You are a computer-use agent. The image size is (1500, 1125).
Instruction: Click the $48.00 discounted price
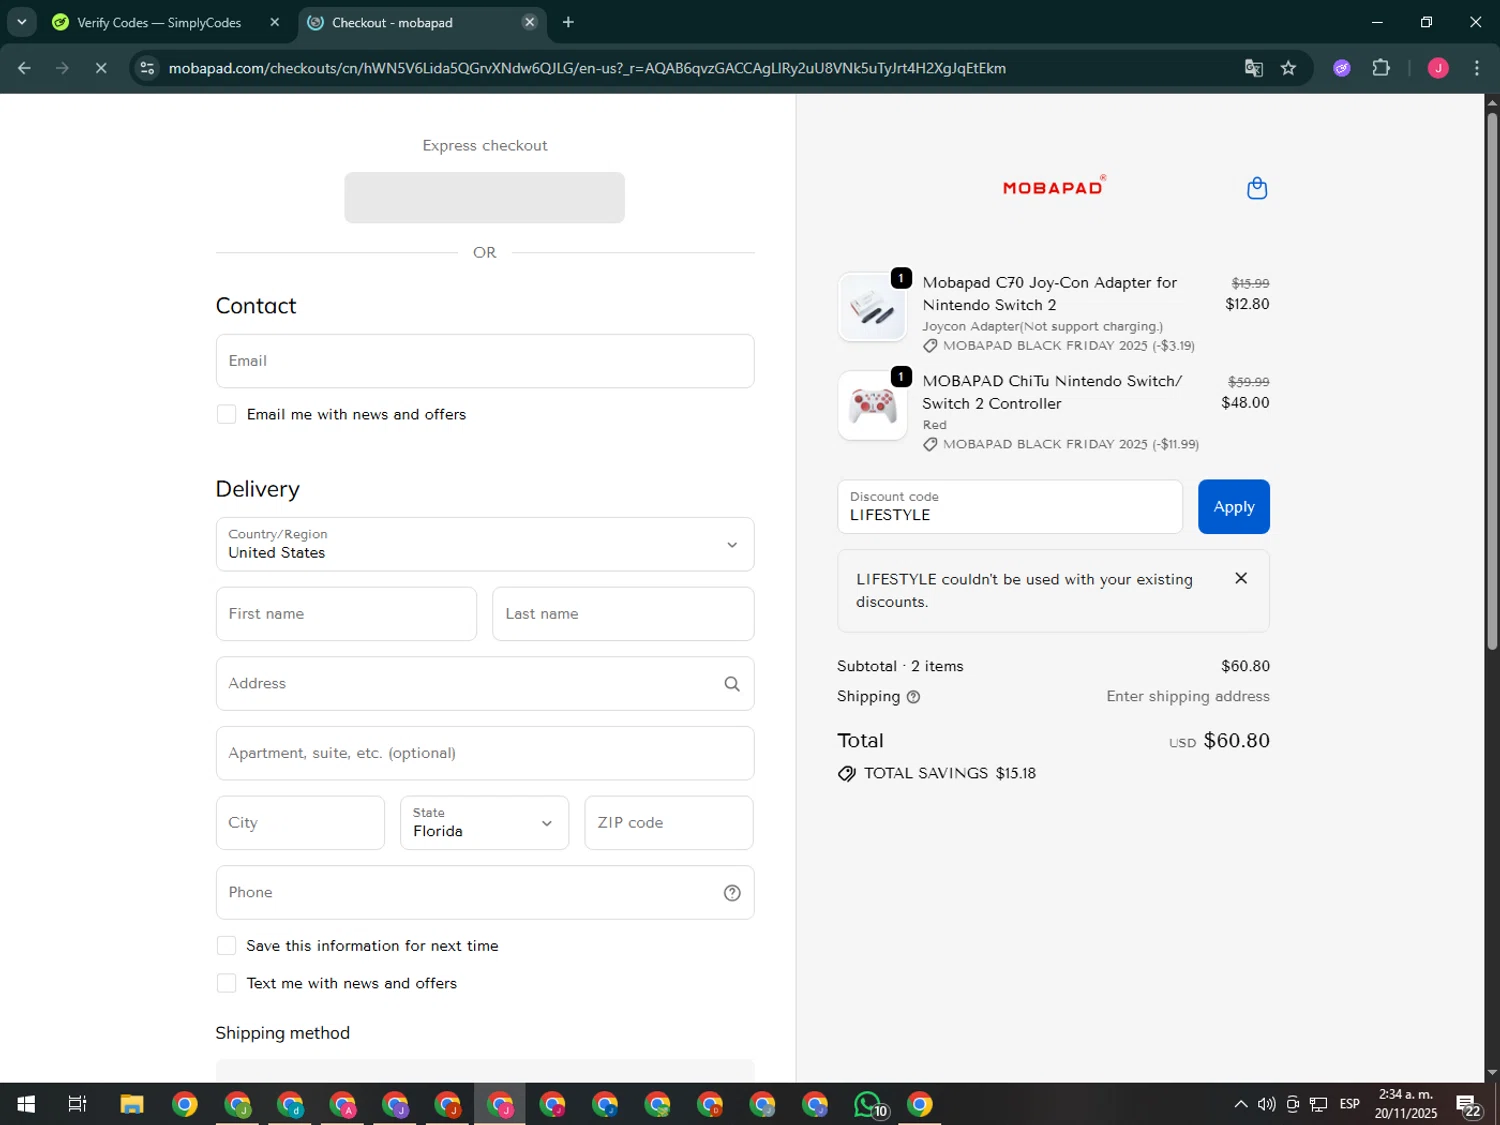tap(1245, 403)
